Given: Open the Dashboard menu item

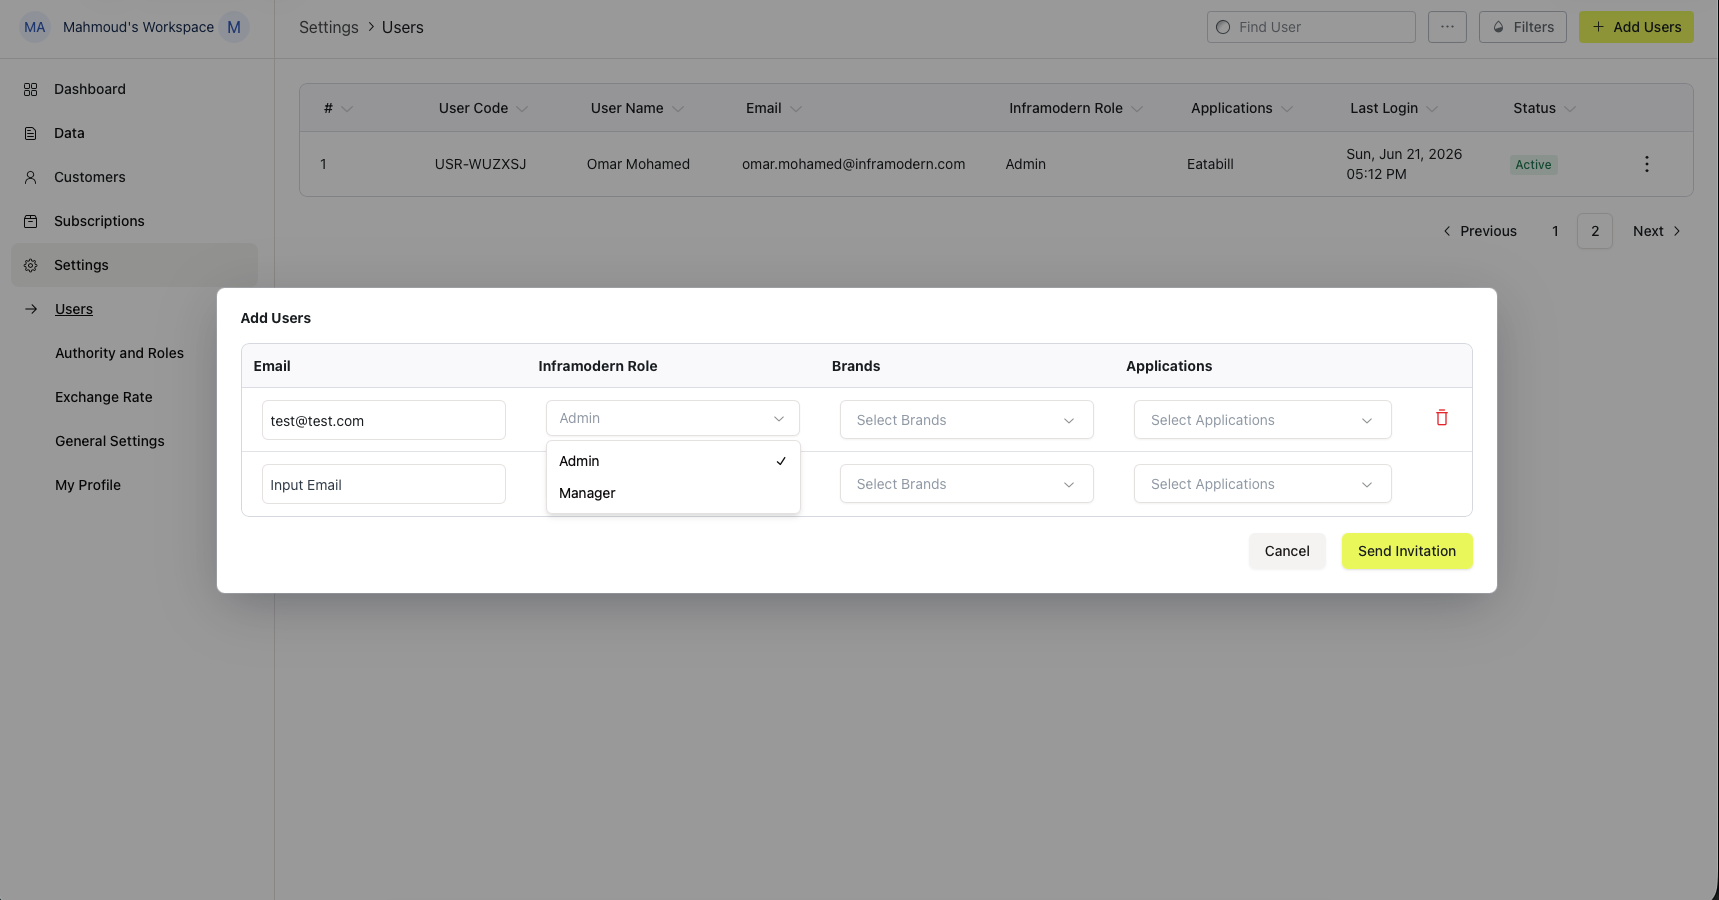Looking at the screenshot, I should tap(89, 89).
